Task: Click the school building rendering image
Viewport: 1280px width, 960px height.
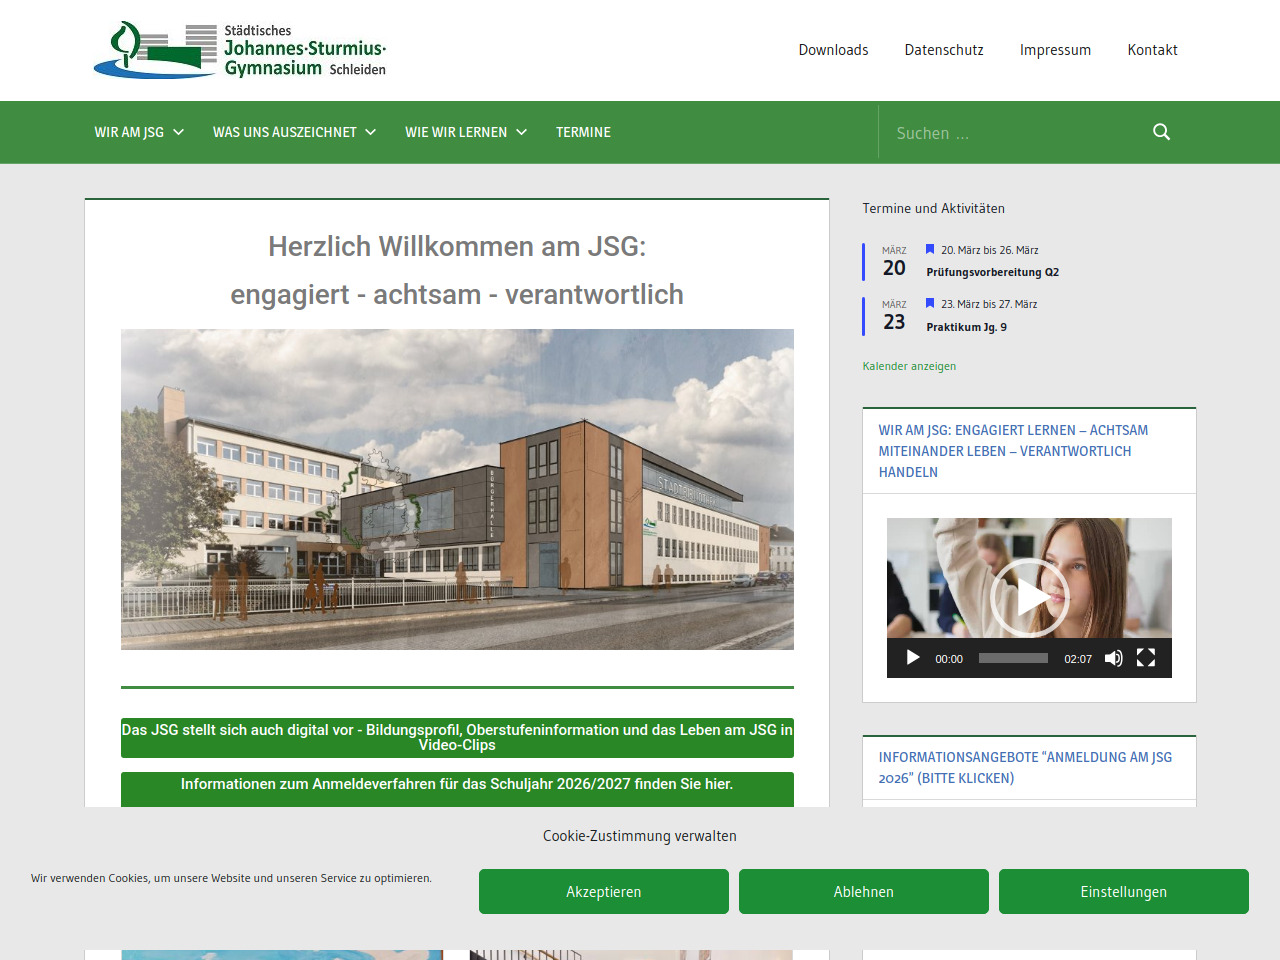Action: pyautogui.click(x=457, y=489)
